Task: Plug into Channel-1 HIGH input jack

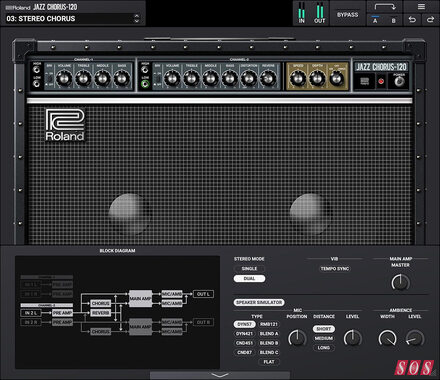Action: tap(37, 69)
